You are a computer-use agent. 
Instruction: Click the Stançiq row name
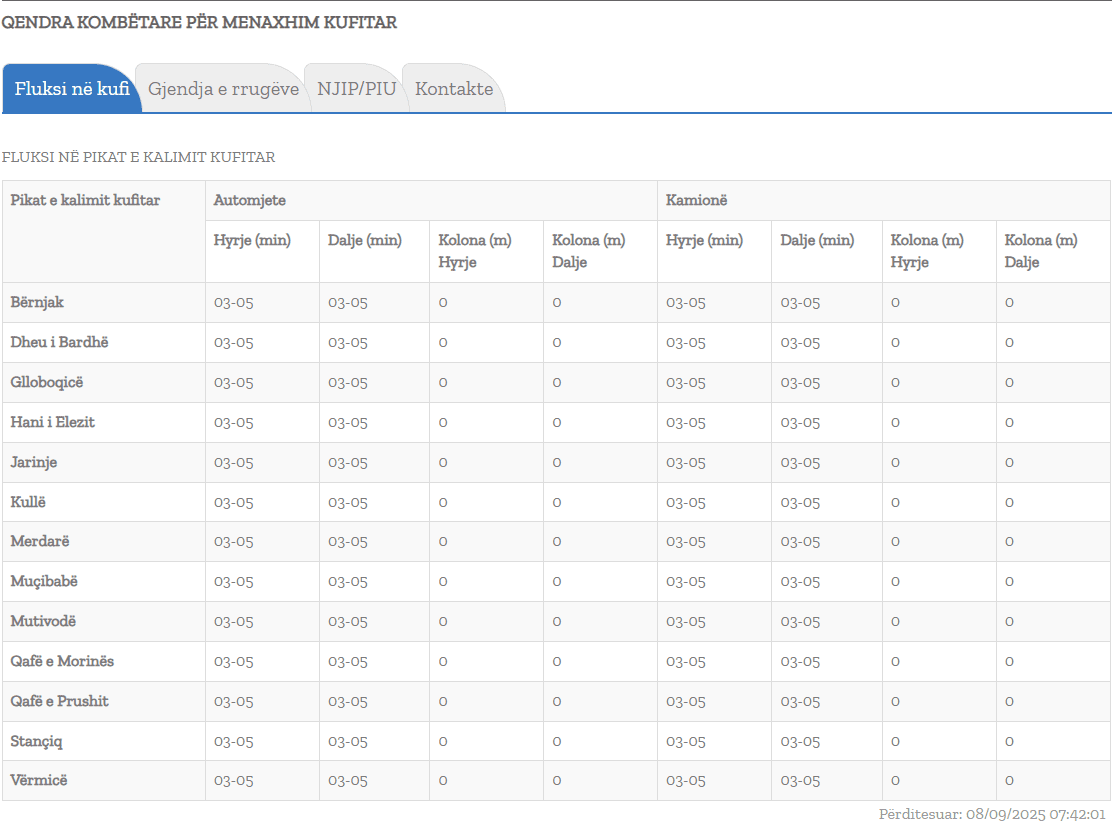pyautogui.click(x=37, y=741)
